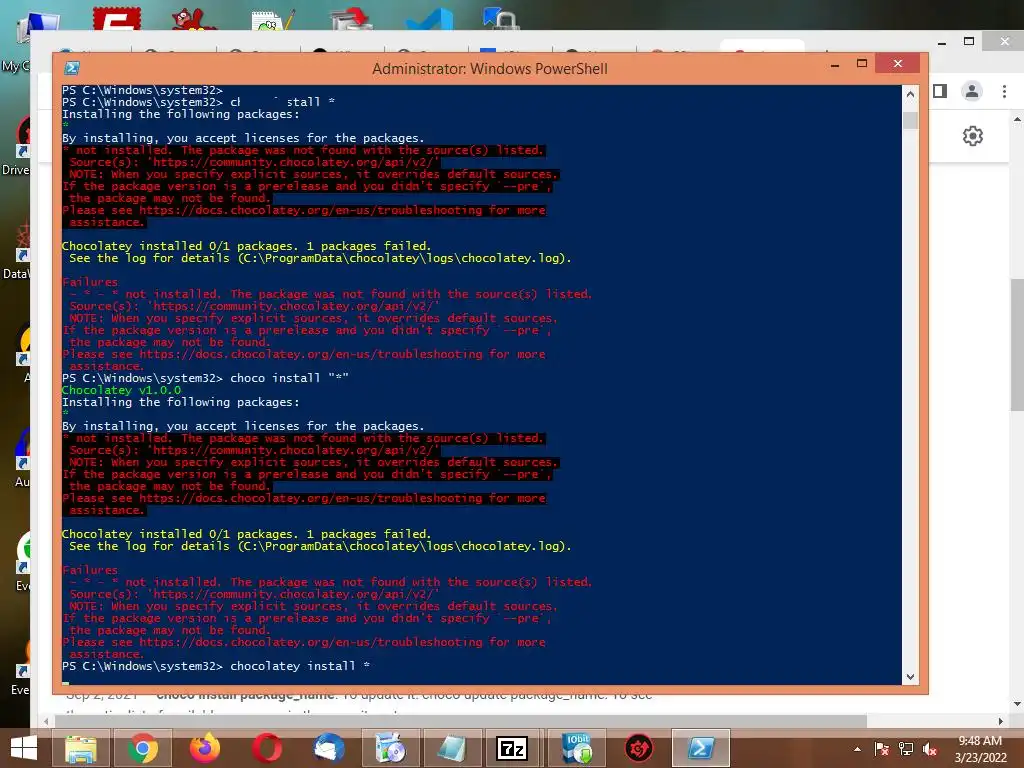Open File Explorer from the taskbar
The width and height of the screenshot is (1024, 768).
click(80, 748)
